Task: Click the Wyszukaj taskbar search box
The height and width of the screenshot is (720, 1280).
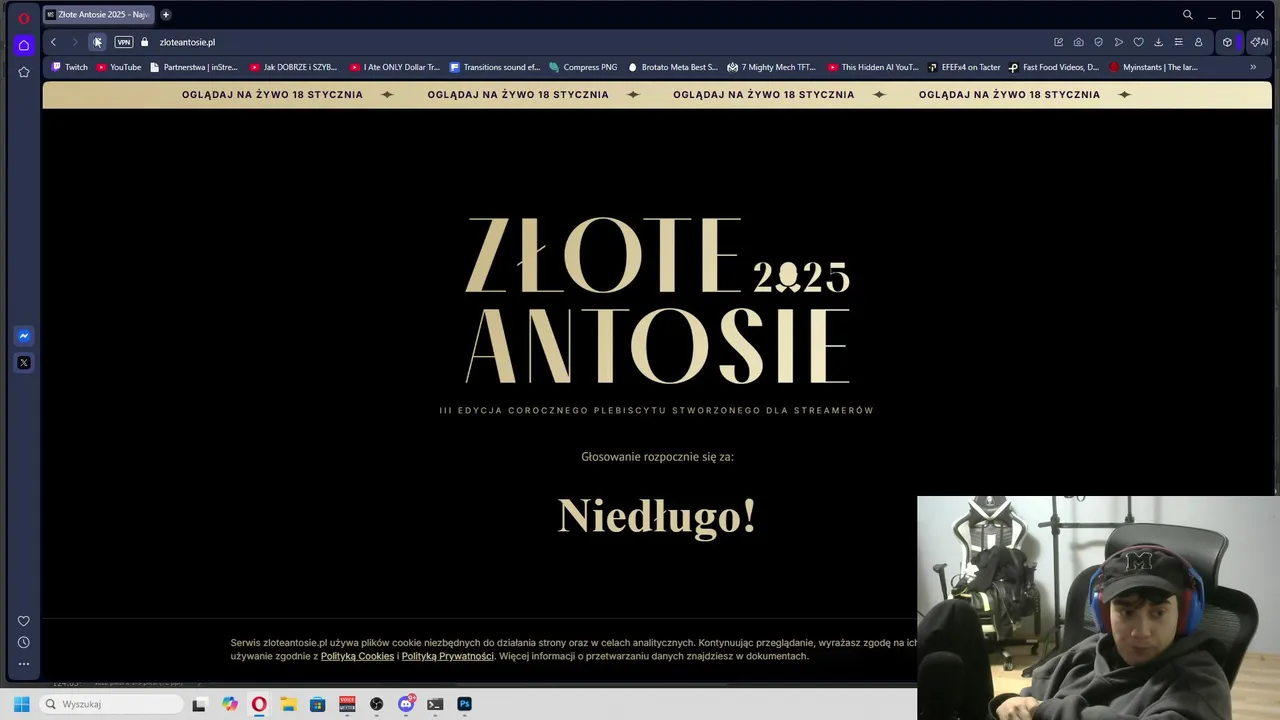Action: [x=112, y=704]
